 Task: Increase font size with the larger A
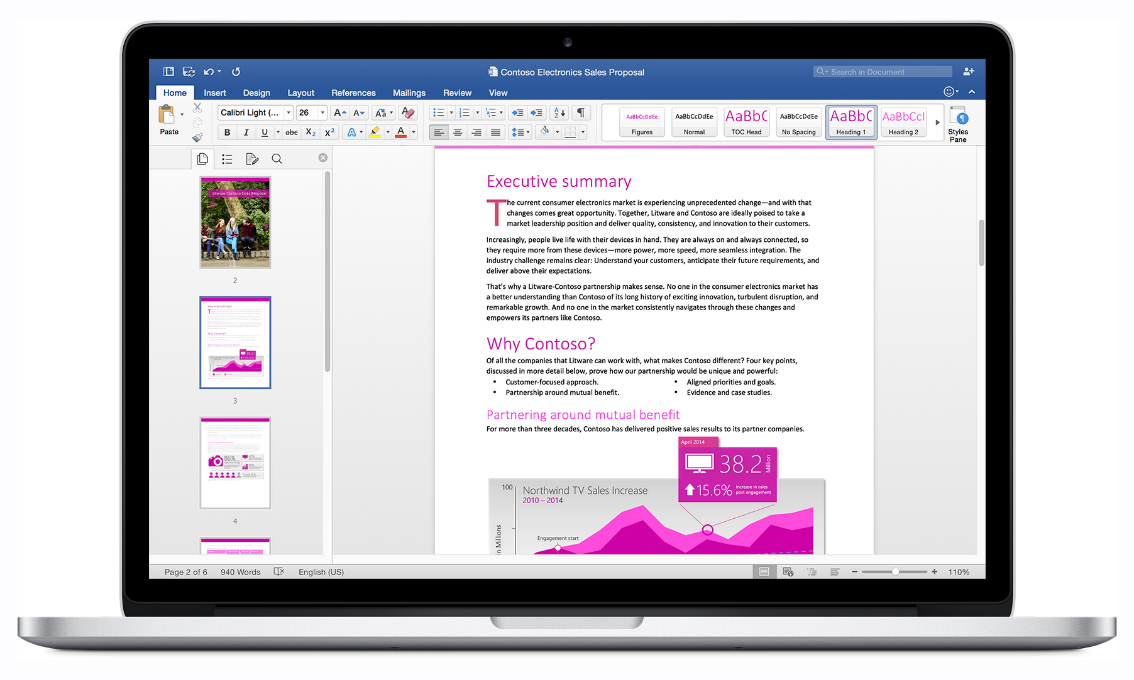tap(339, 113)
